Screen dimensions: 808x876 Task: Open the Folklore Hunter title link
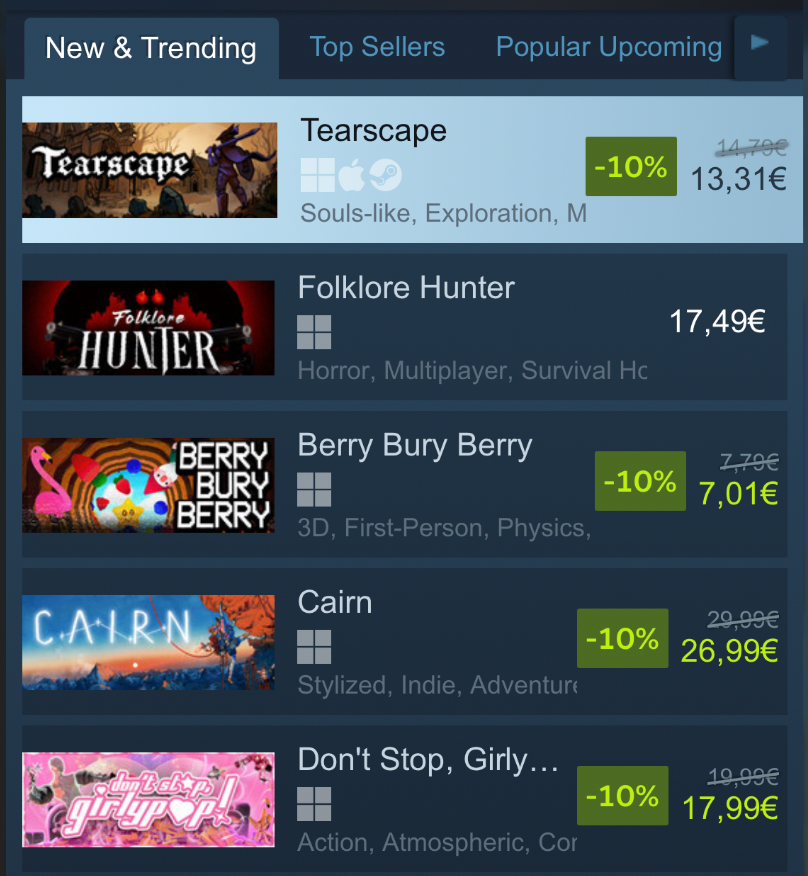click(406, 288)
